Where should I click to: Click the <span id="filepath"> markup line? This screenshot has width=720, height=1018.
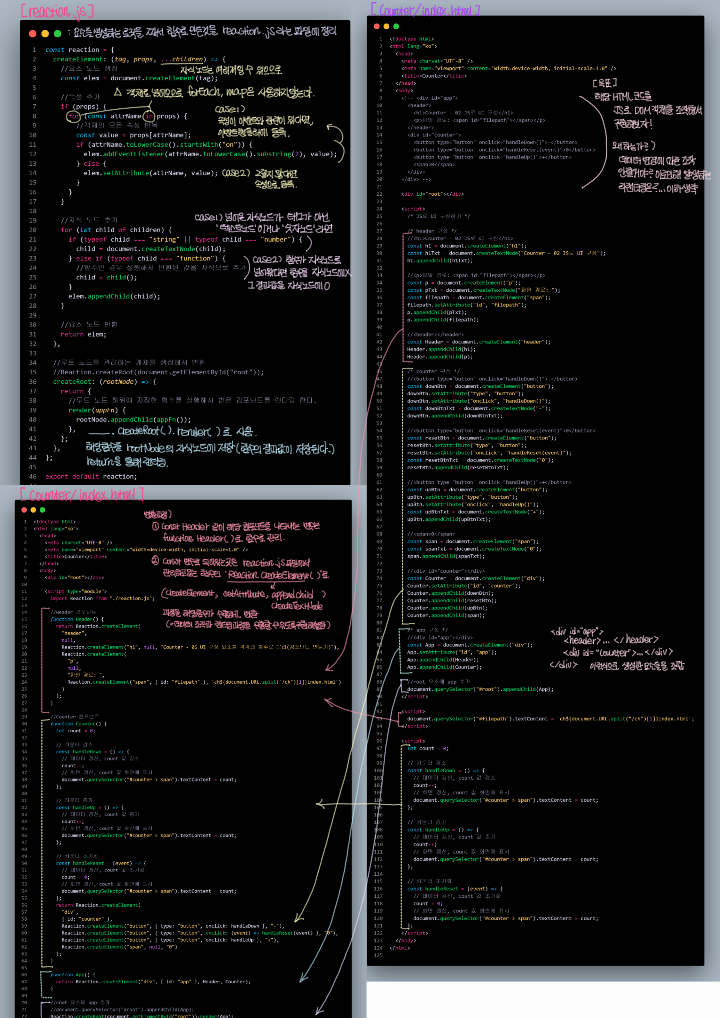479,119
